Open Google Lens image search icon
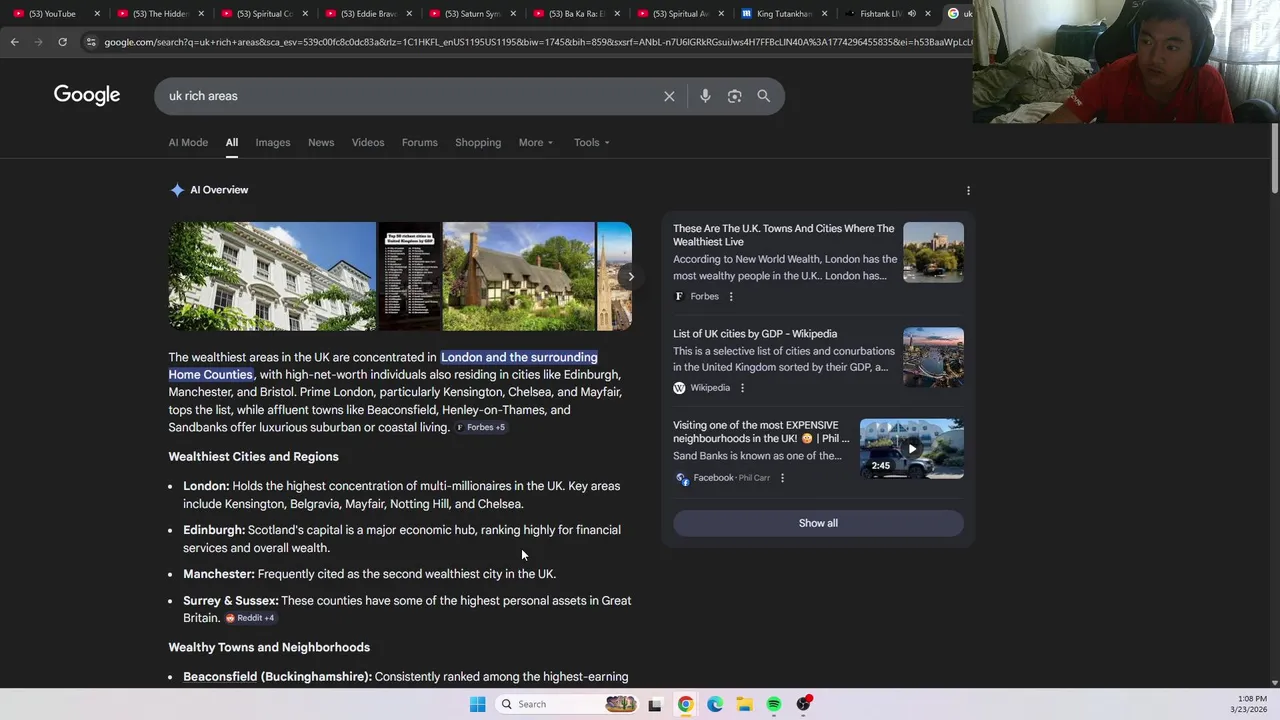1280x720 pixels. (734, 96)
